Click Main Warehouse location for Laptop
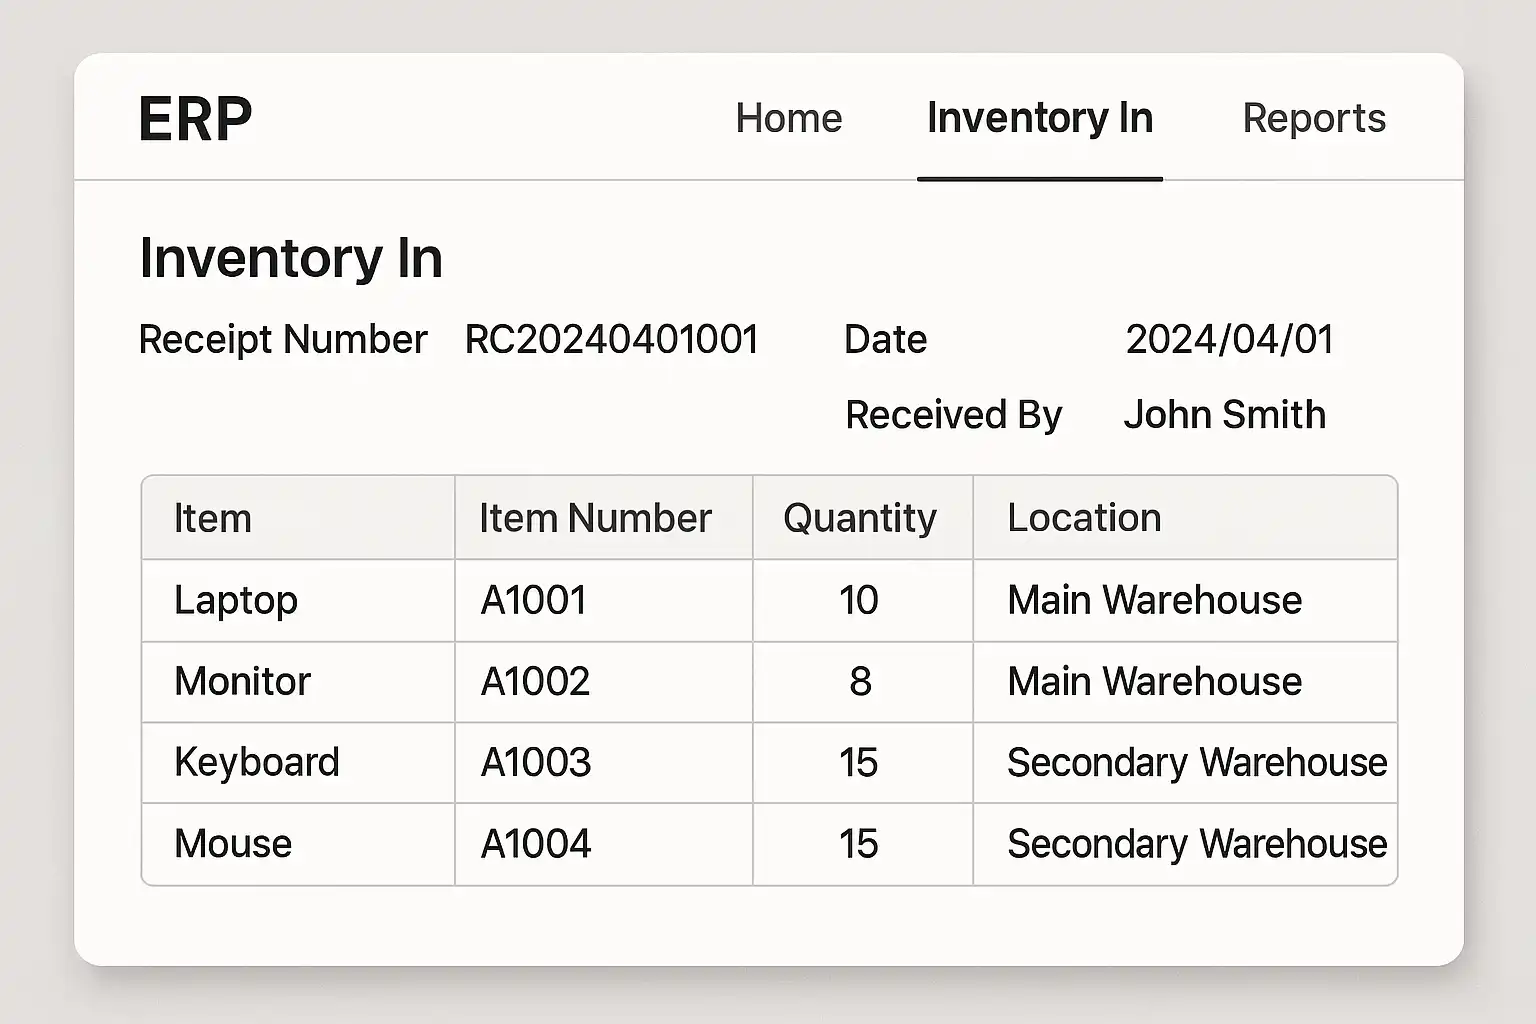 [x=1154, y=601]
